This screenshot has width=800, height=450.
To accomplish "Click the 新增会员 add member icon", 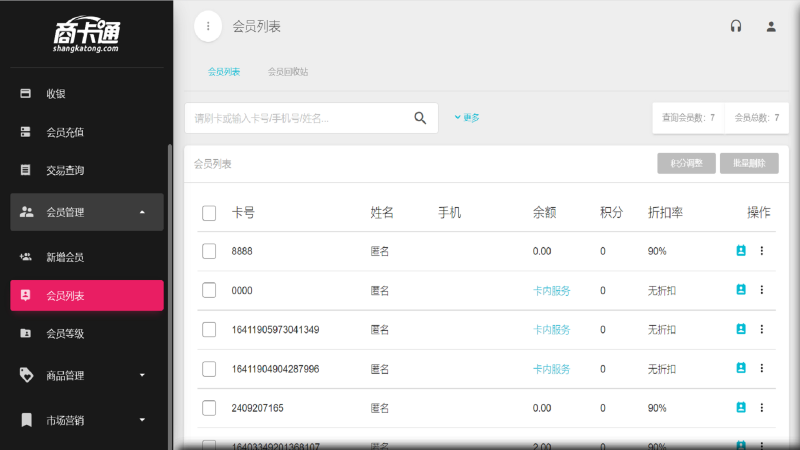I will coord(26,257).
